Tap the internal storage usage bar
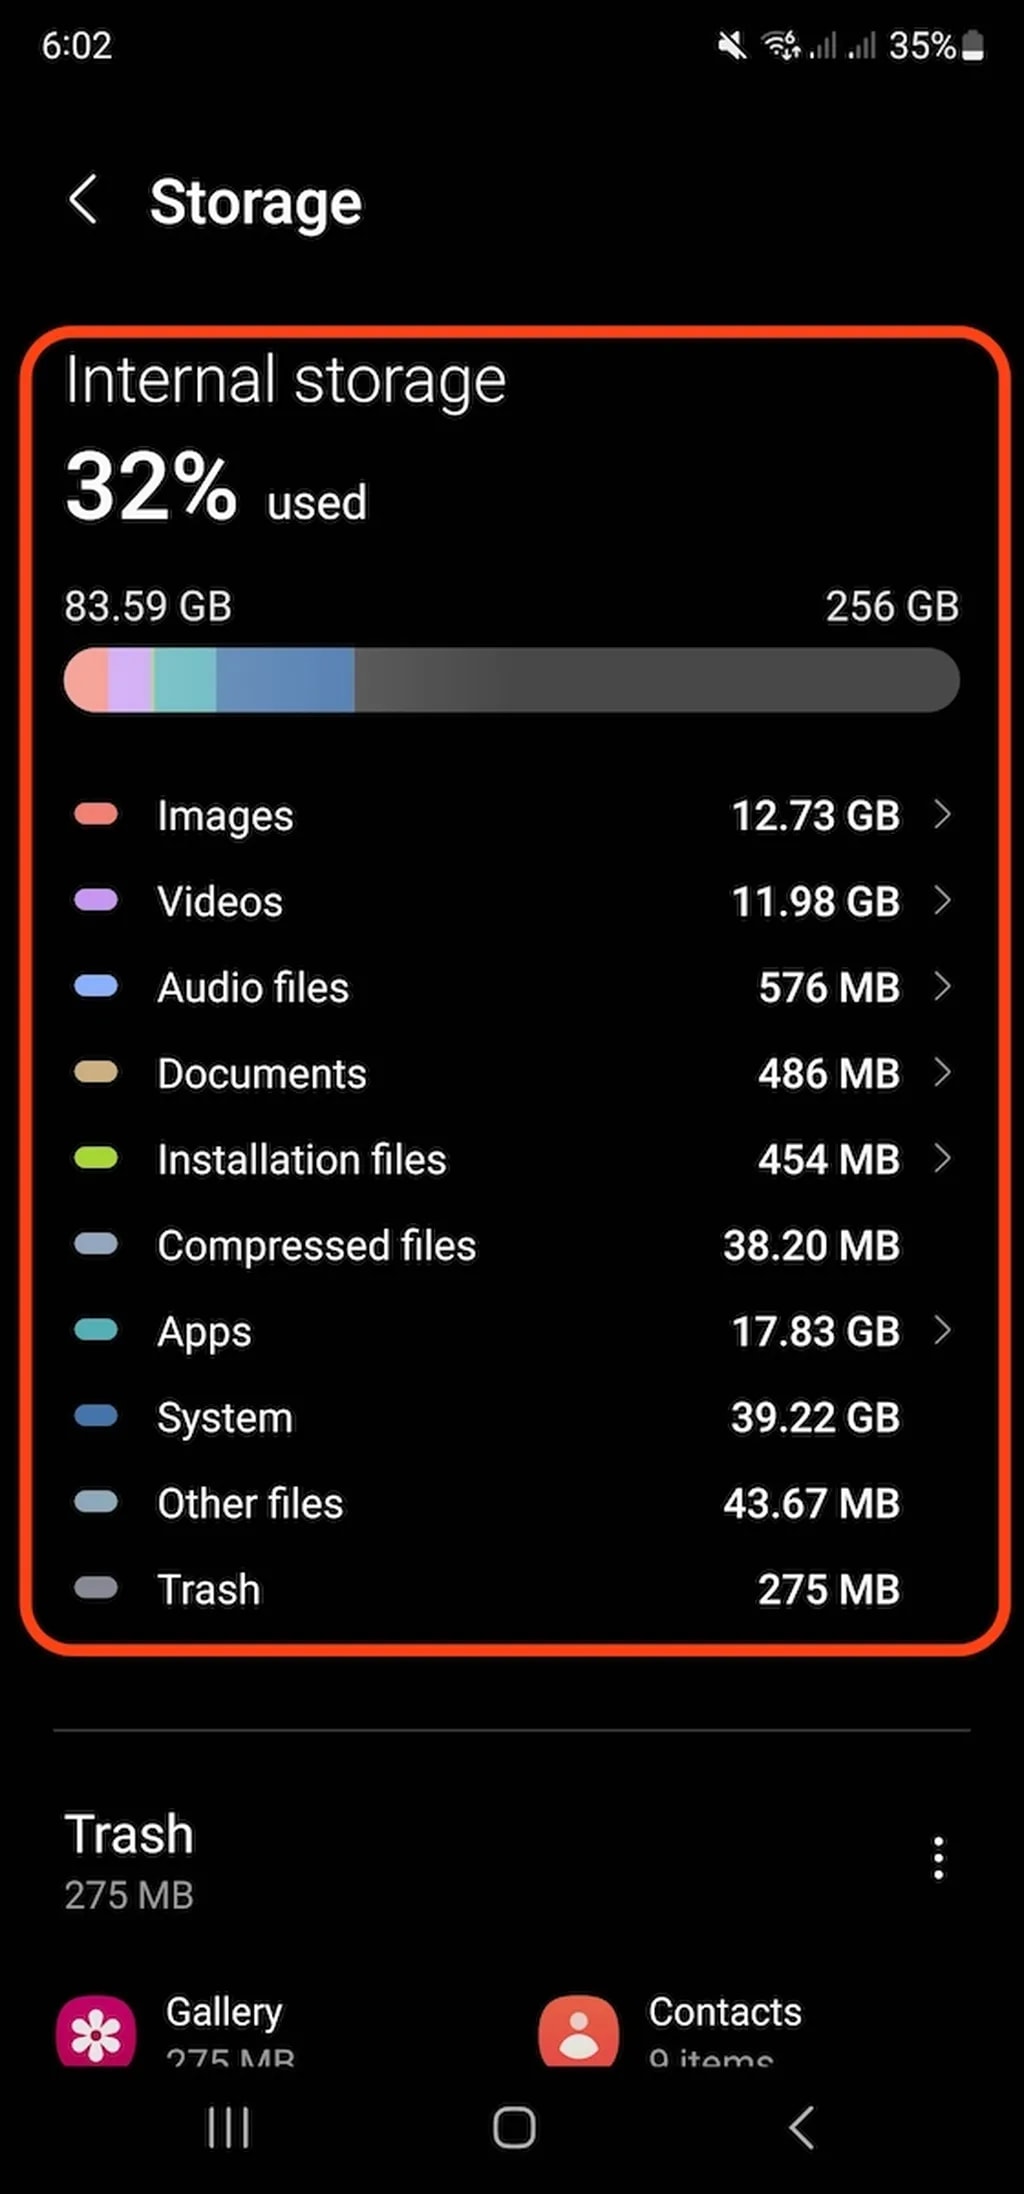Image resolution: width=1024 pixels, height=2194 pixels. 510,680
